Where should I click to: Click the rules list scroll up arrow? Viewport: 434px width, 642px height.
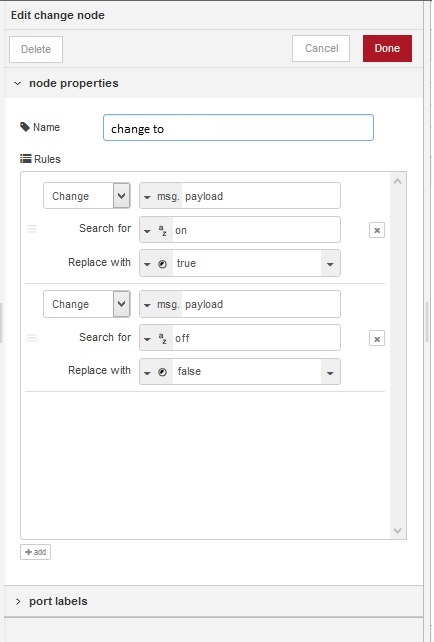(397, 181)
